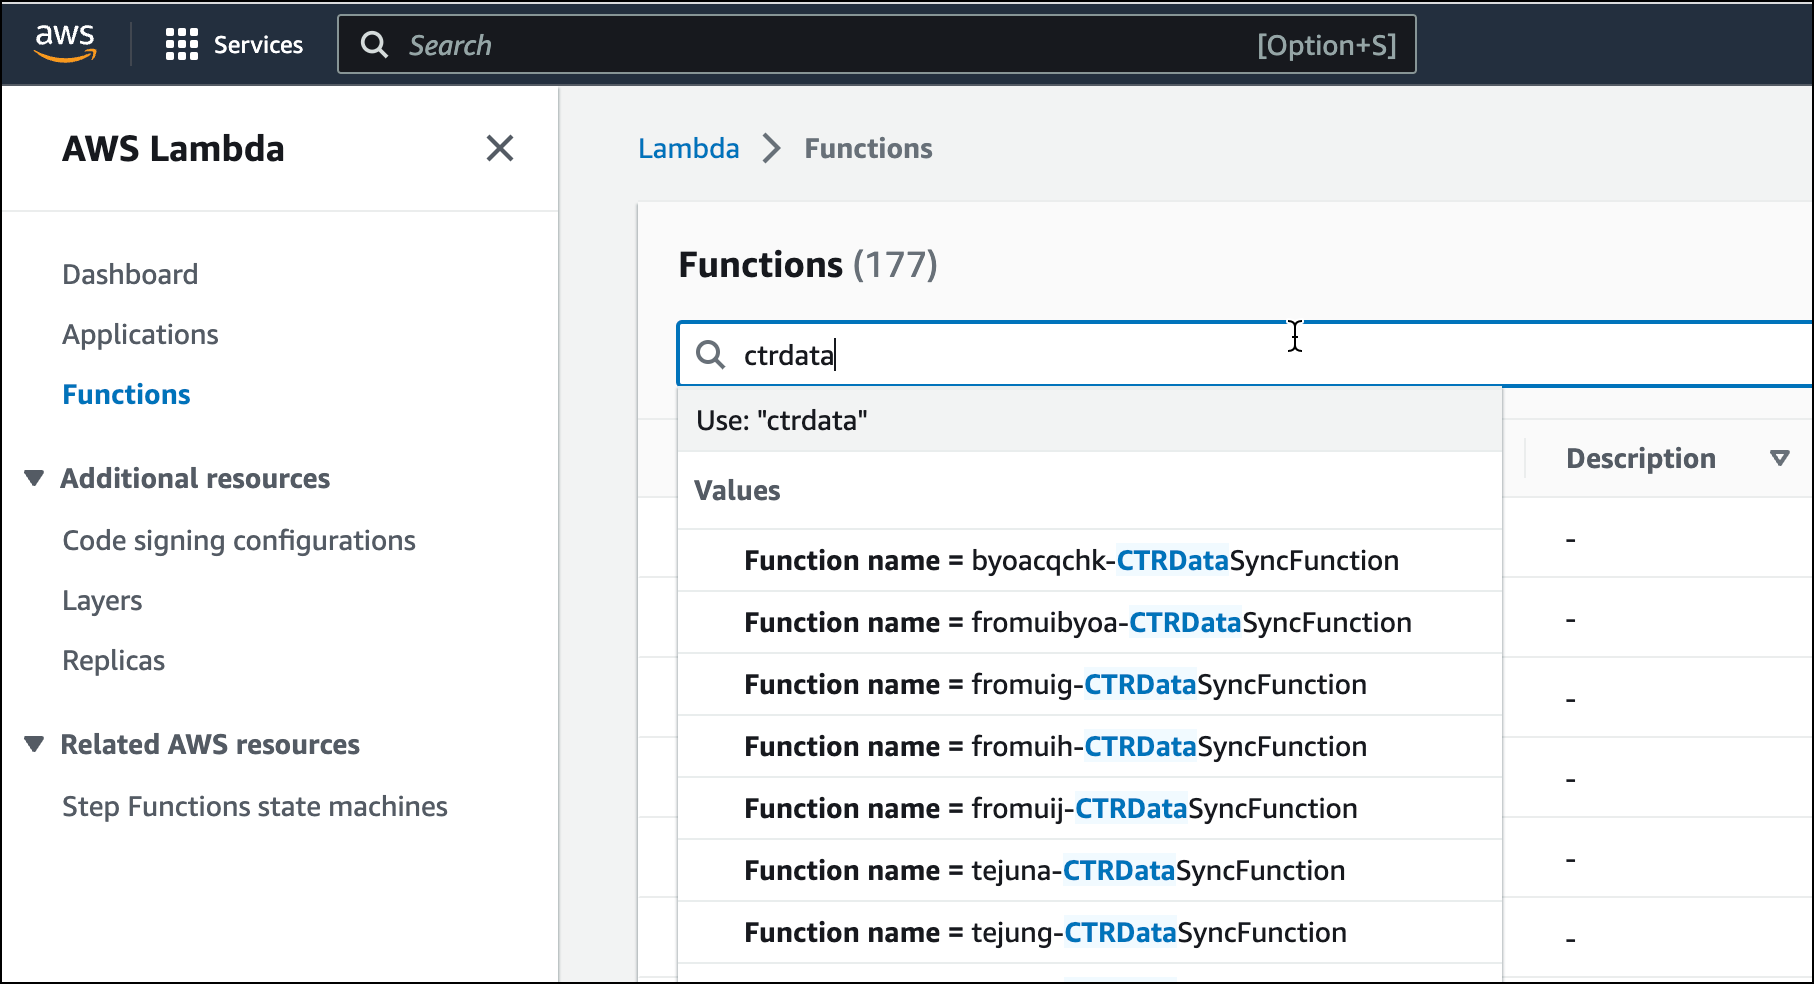Click the Functions (177) heading
This screenshot has width=1814, height=984.
point(808,264)
